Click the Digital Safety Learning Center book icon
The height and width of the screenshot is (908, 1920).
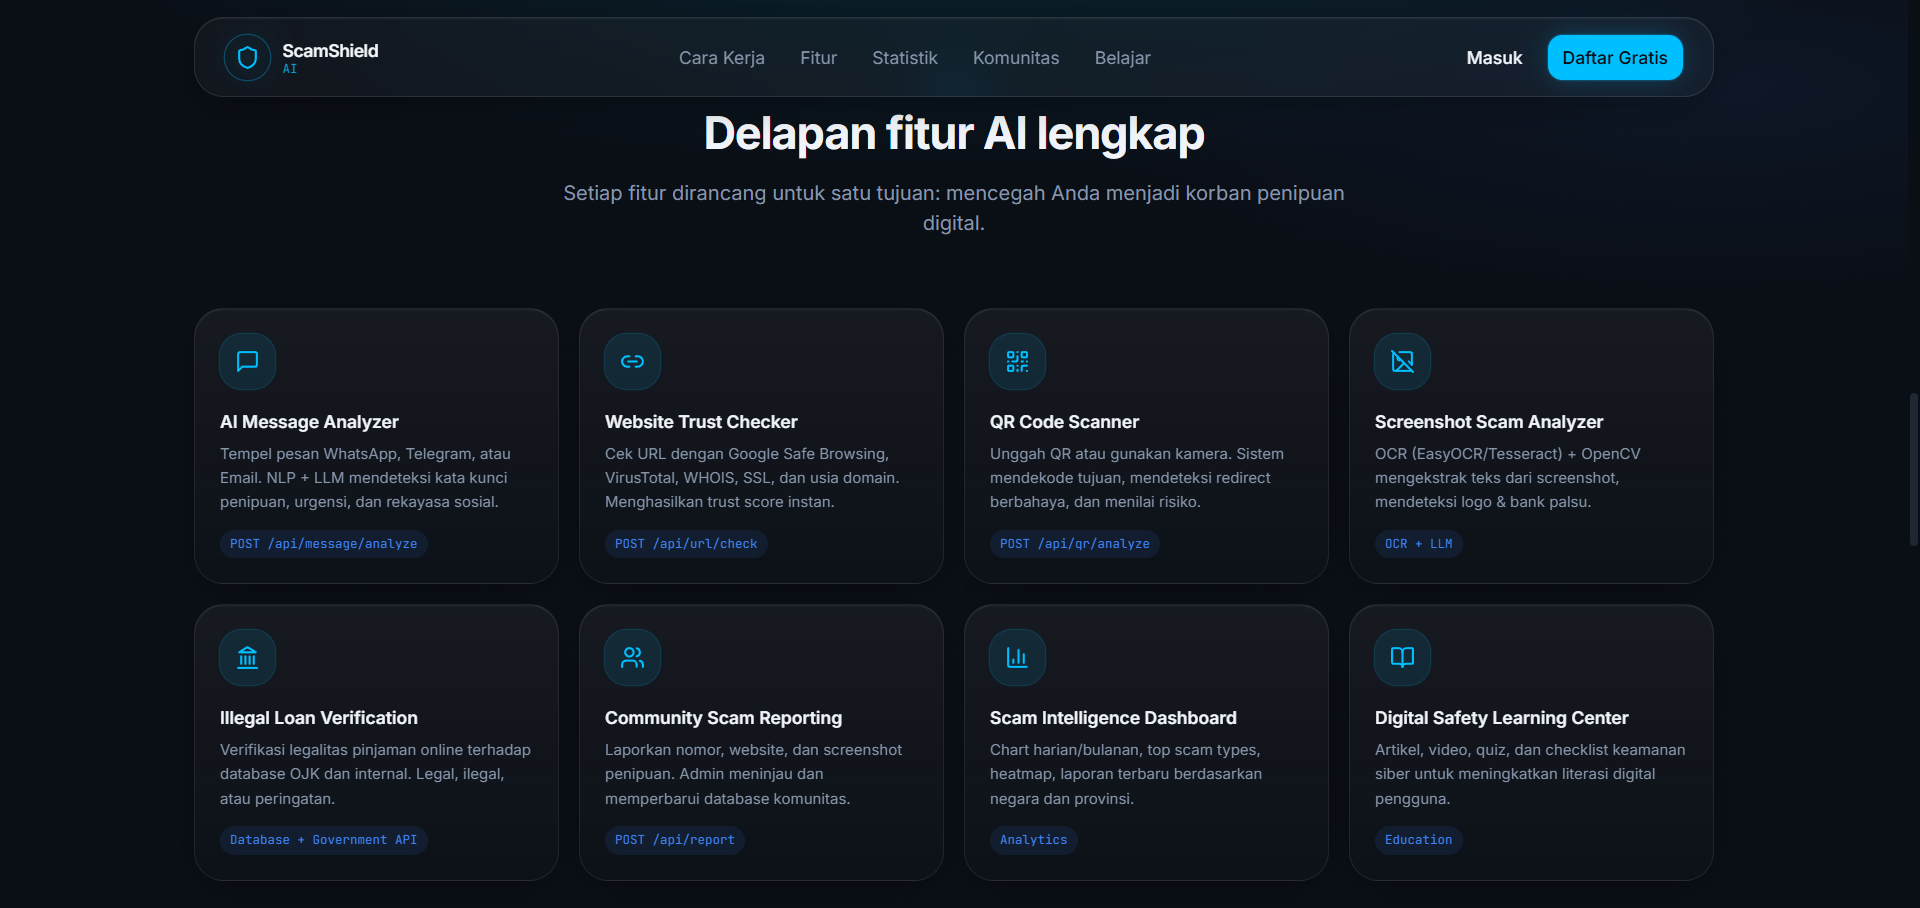(1402, 657)
